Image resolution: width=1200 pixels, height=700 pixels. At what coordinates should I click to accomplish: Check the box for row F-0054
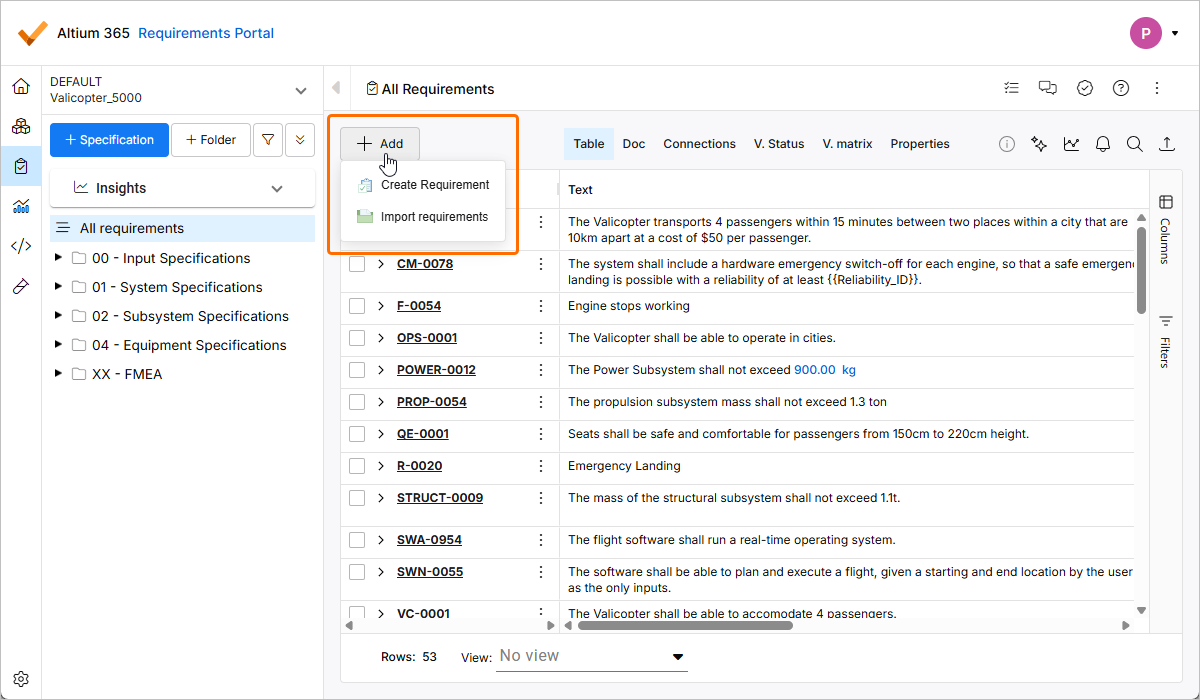coord(357,306)
